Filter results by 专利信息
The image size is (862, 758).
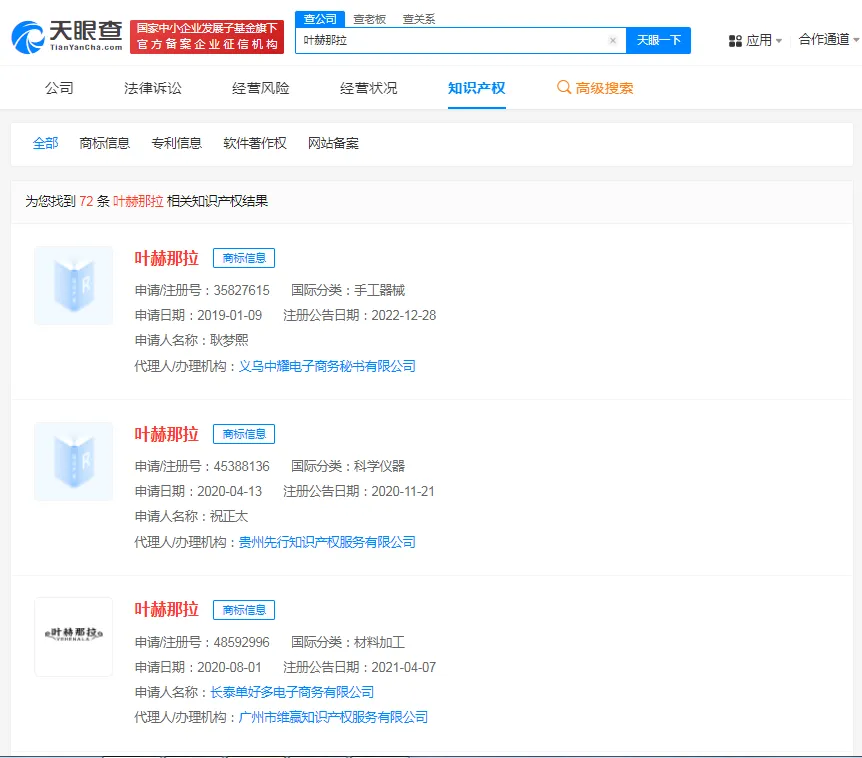(177, 143)
